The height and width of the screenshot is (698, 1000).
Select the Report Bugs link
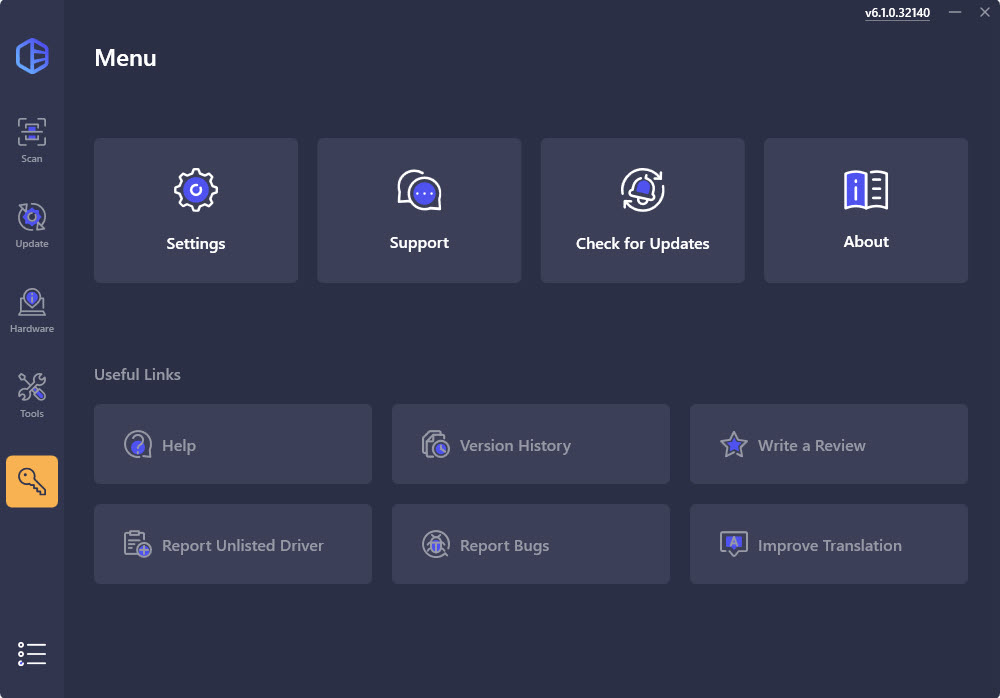(x=530, y=545)
